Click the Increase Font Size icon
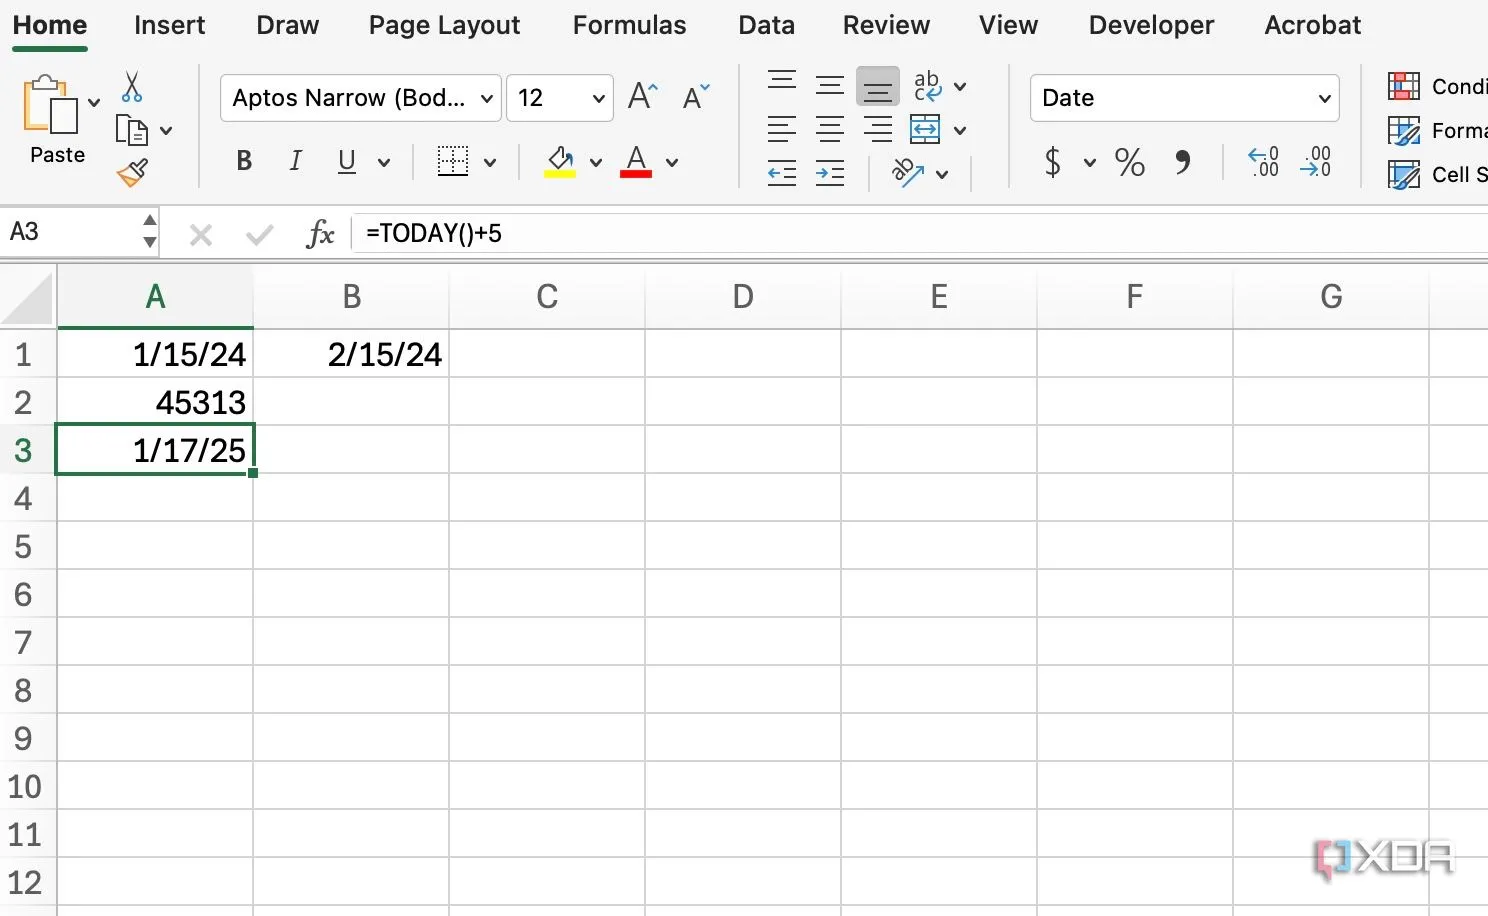This screenshot has height=916, width=1488. 642,97
